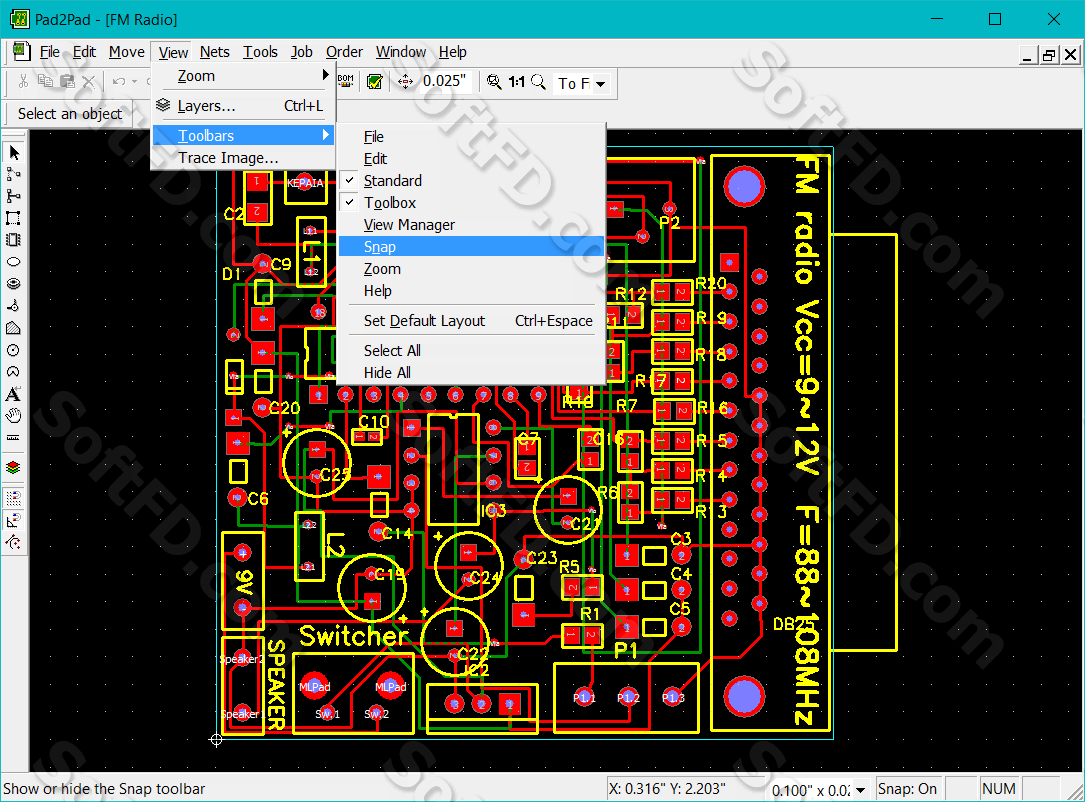This screenshot has height=802, width=1085.
Task: Expand the Toolbars submenu entry
Action: pyautogui.click(x=243, y=135)
